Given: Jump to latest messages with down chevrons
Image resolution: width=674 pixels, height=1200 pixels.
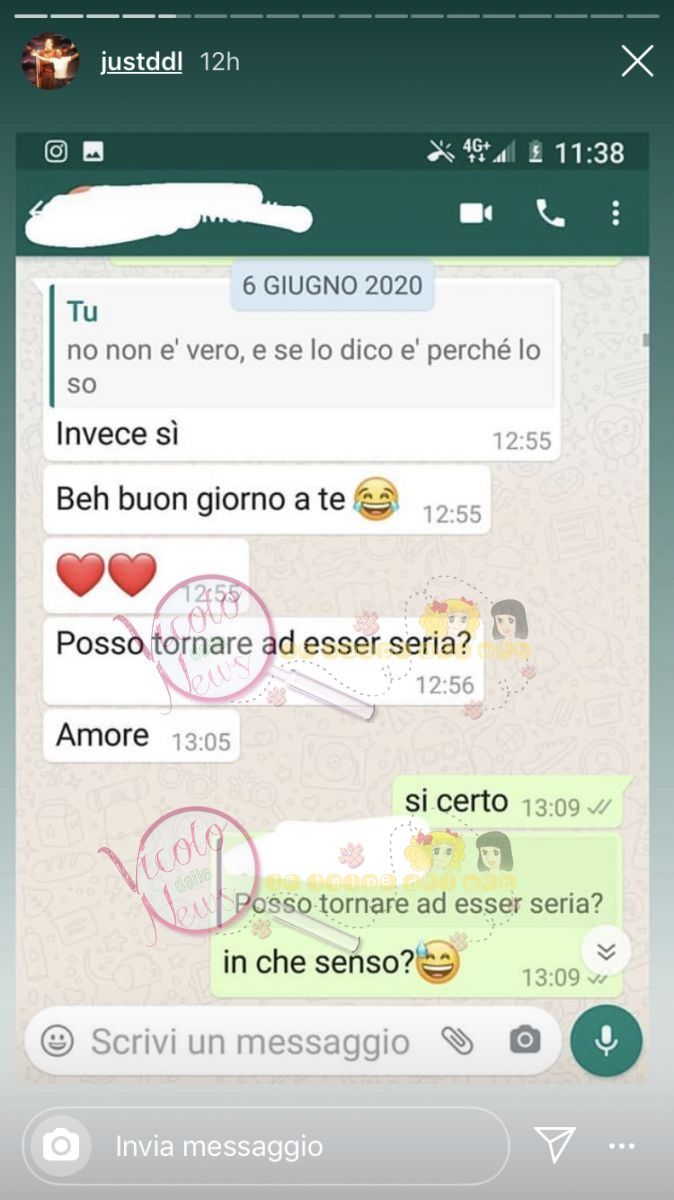Looking at the screenshot, I should [x=605, y=950].
